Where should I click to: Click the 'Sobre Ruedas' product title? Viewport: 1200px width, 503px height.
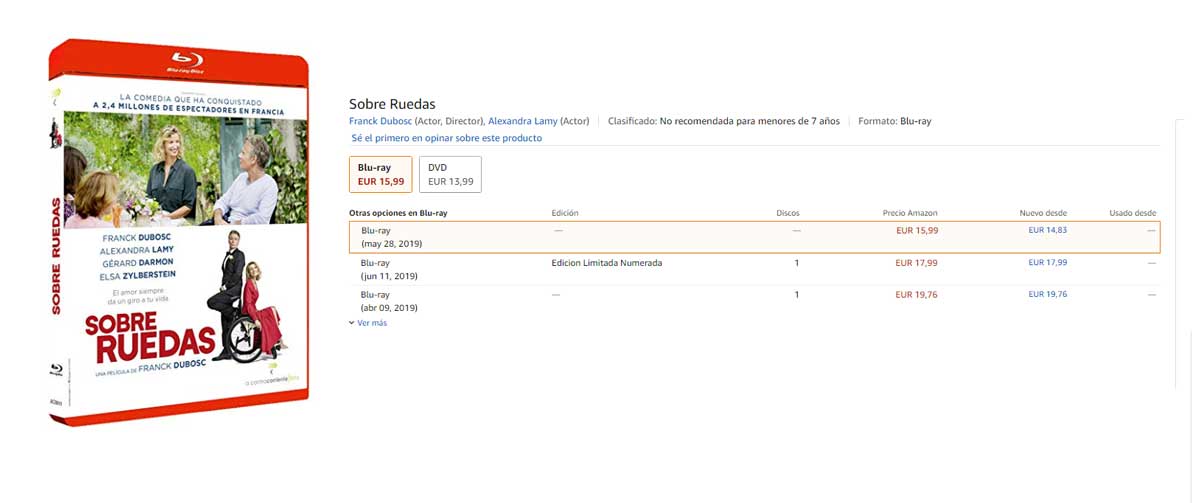392,104
